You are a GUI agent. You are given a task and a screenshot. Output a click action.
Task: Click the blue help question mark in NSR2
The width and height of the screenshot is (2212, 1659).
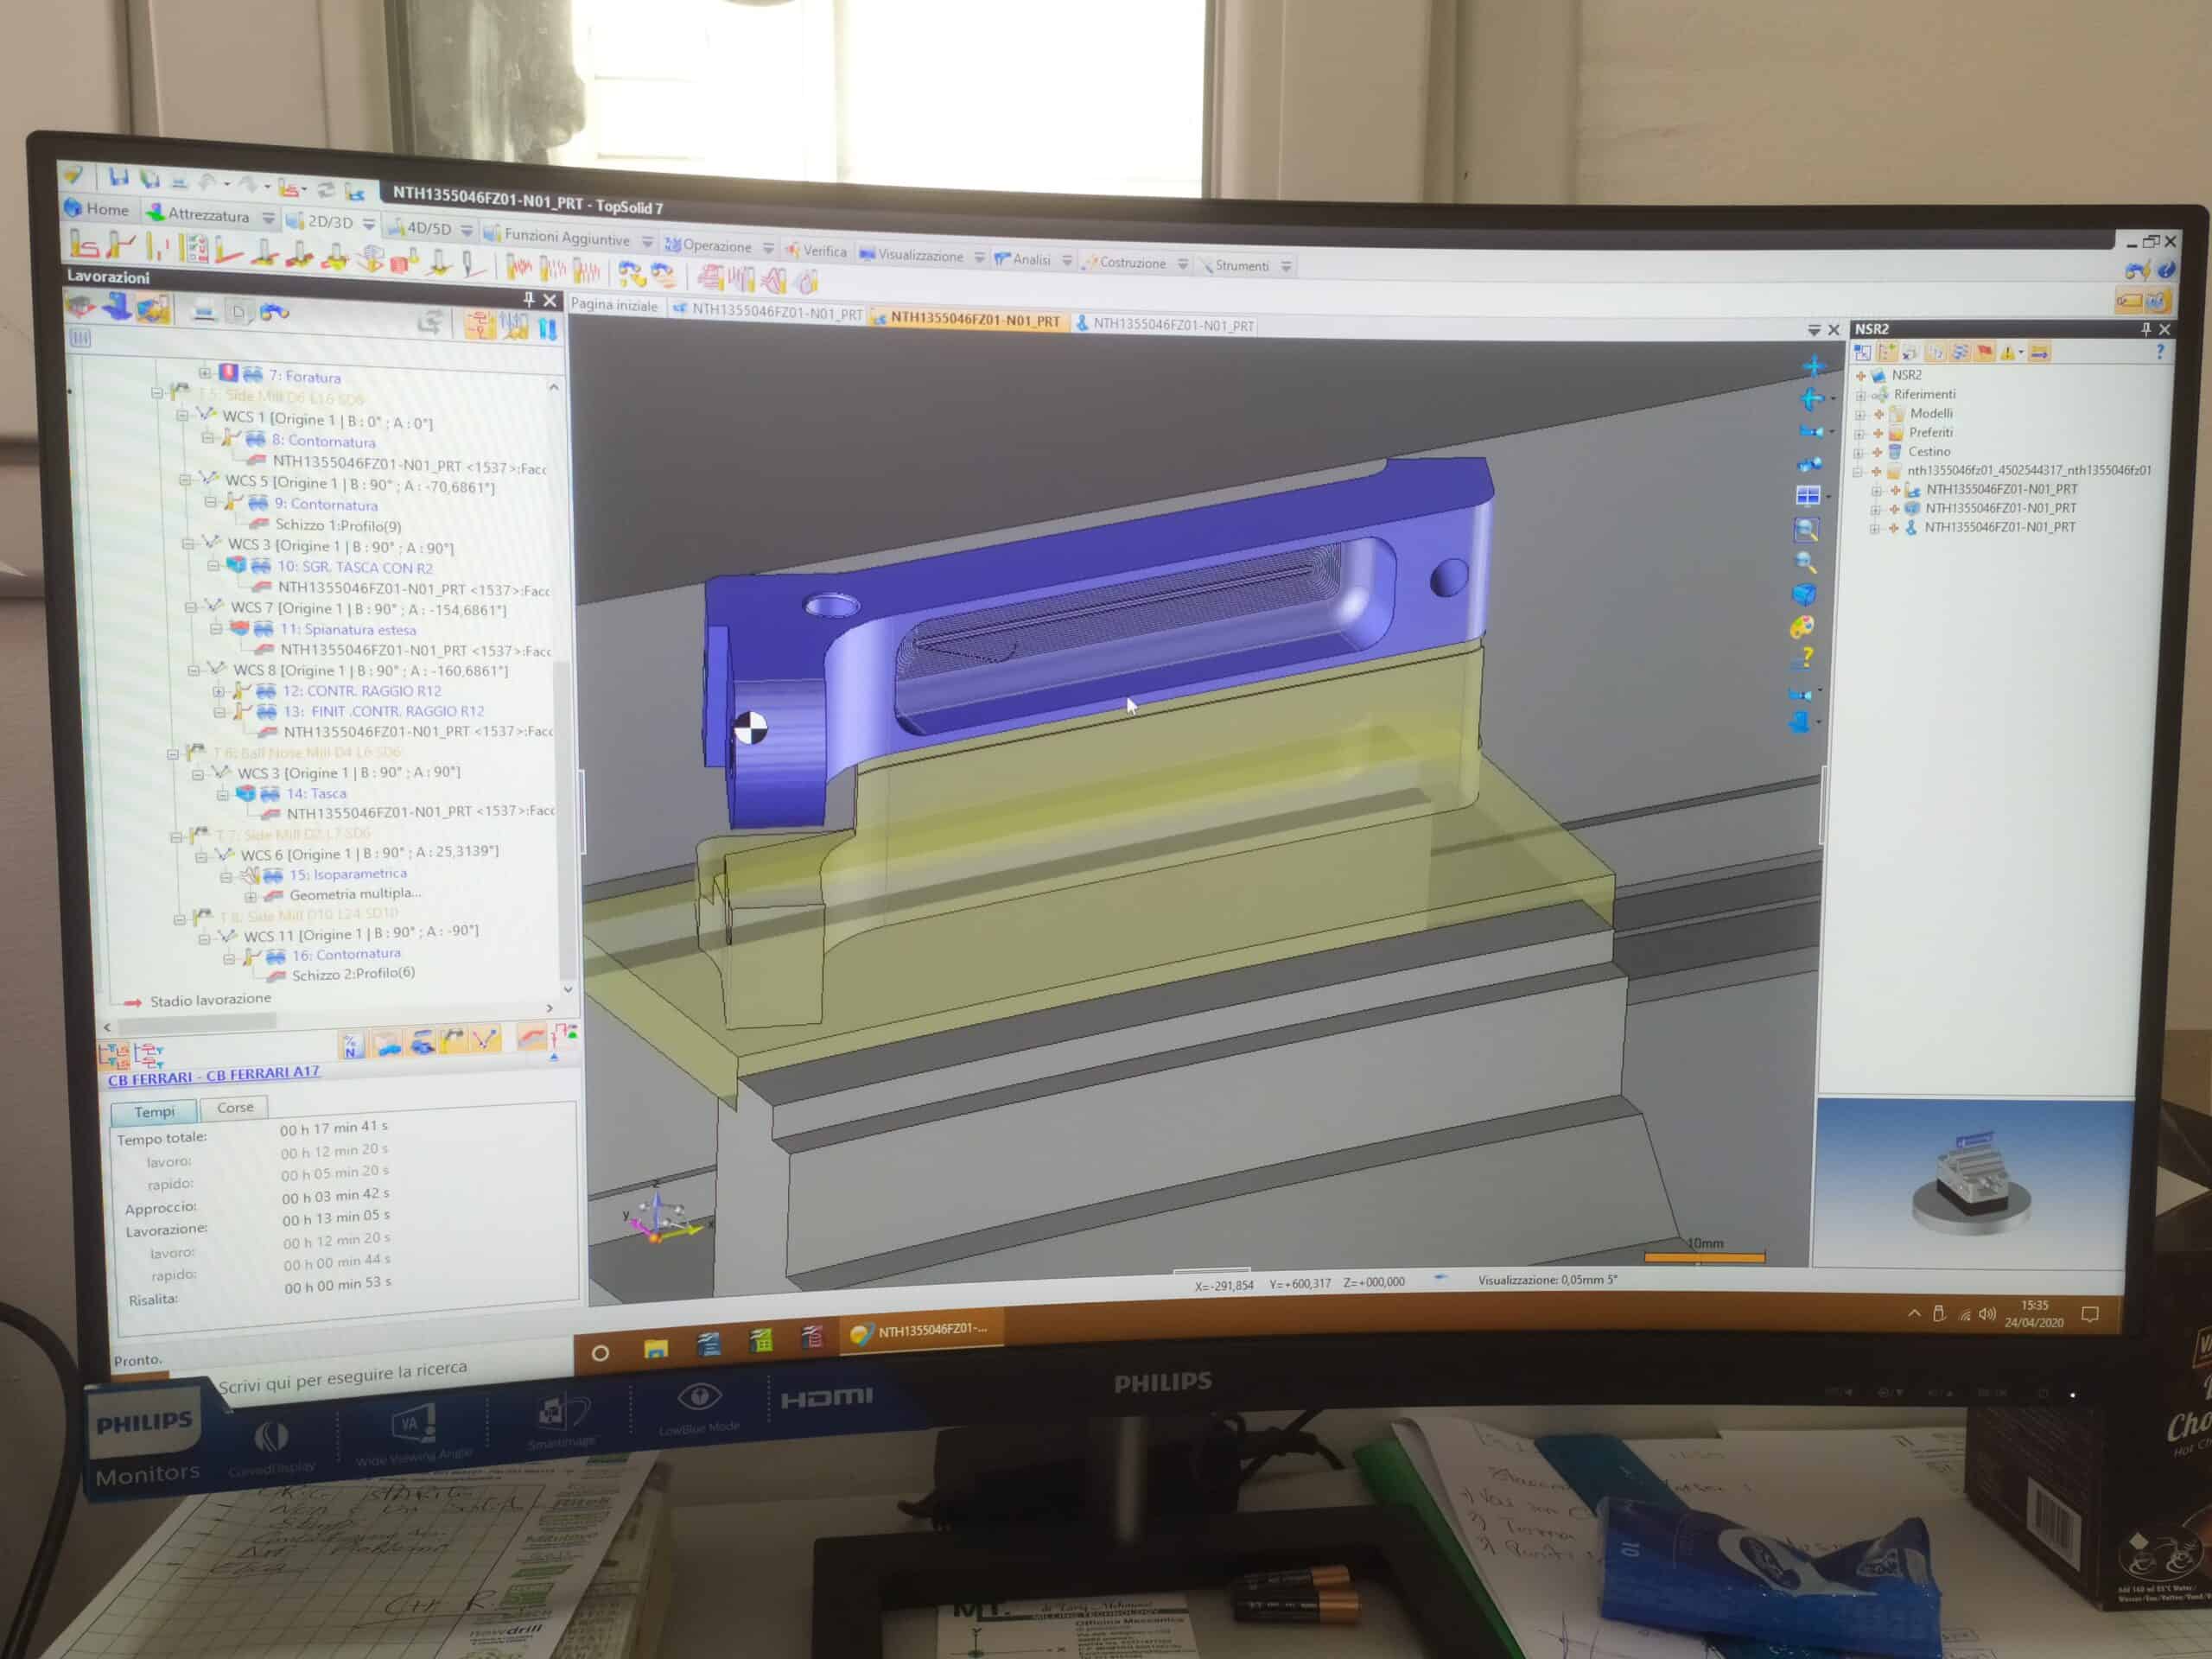coord(2160,352)
